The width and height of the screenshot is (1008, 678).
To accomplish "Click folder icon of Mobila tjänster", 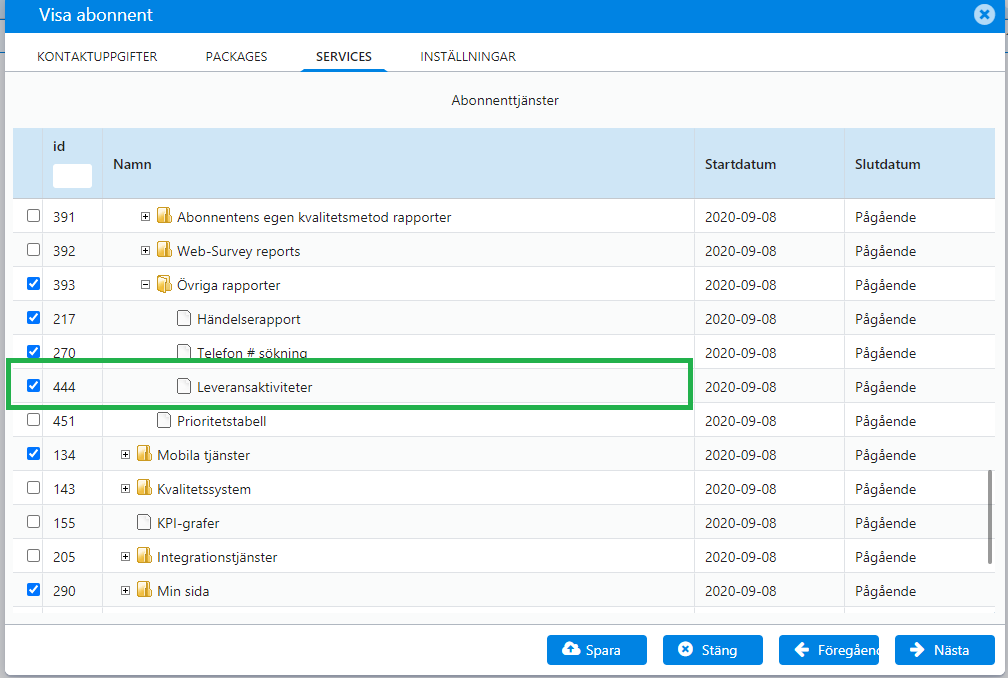I will (145, 454).
